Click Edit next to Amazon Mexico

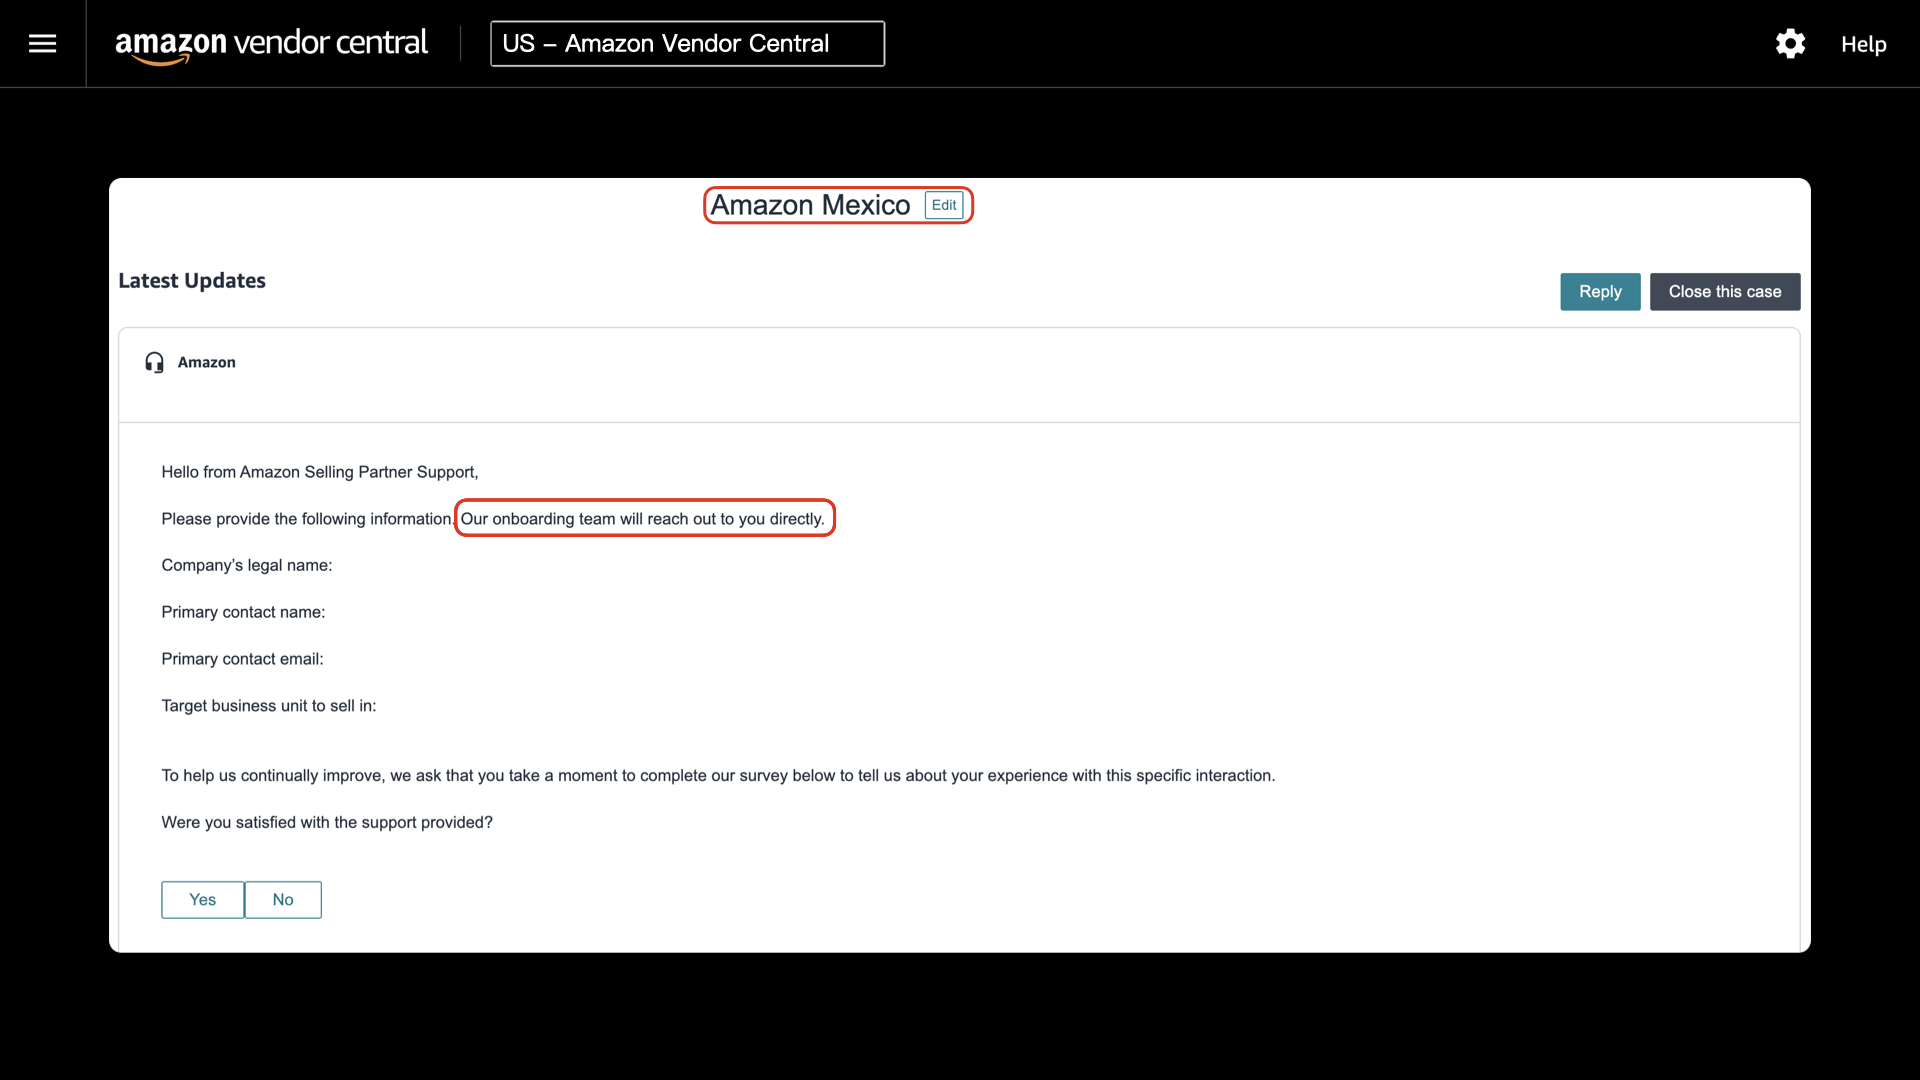pos(943,205)
